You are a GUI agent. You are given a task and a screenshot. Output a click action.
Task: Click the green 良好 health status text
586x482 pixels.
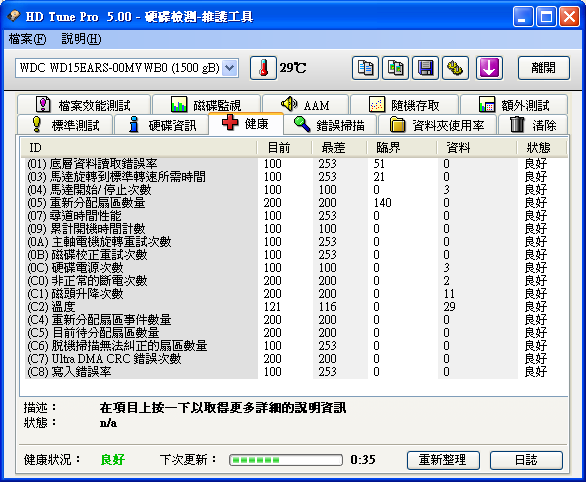(113, 460)
